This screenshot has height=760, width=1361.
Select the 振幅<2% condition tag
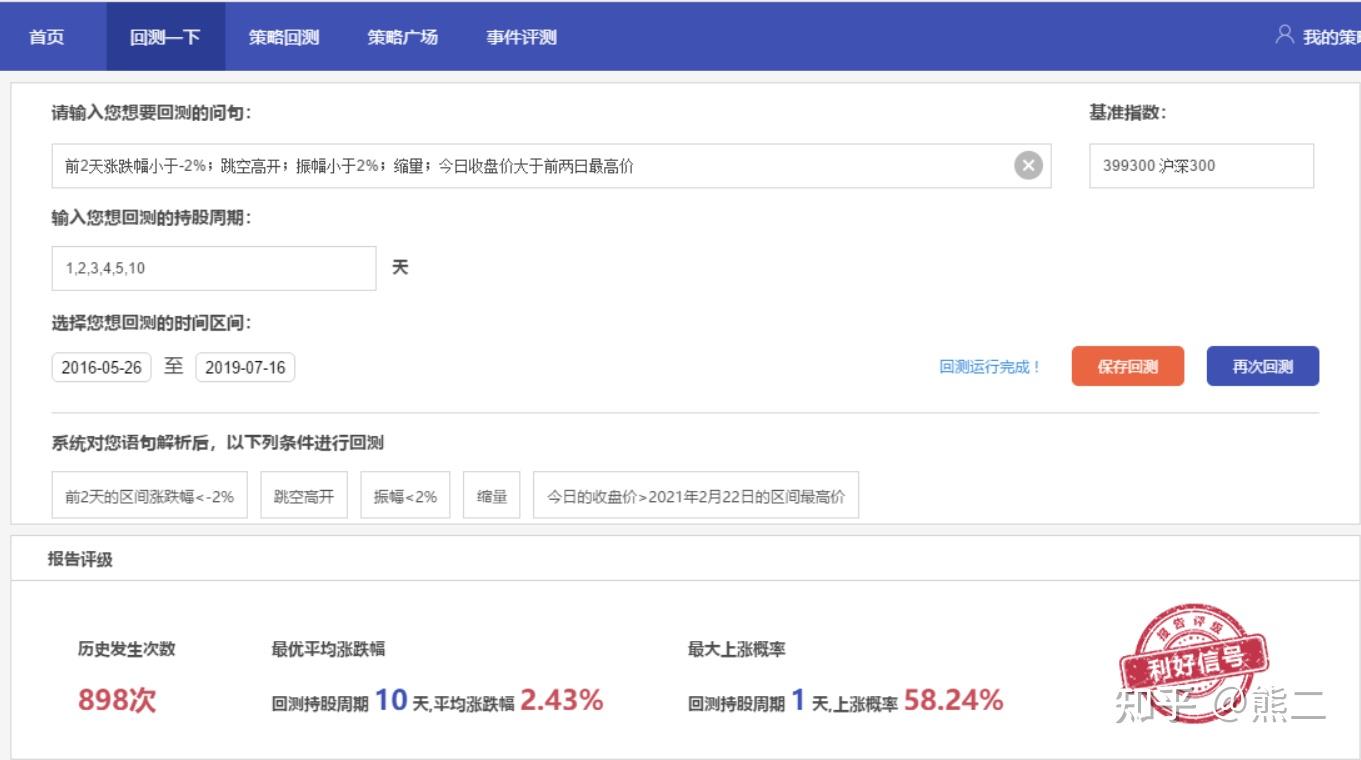pyautogui.click(x=405, y=494)
